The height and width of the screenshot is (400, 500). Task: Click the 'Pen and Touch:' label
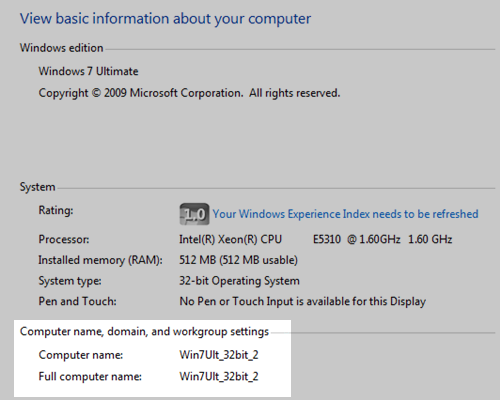tap(77, 301)
